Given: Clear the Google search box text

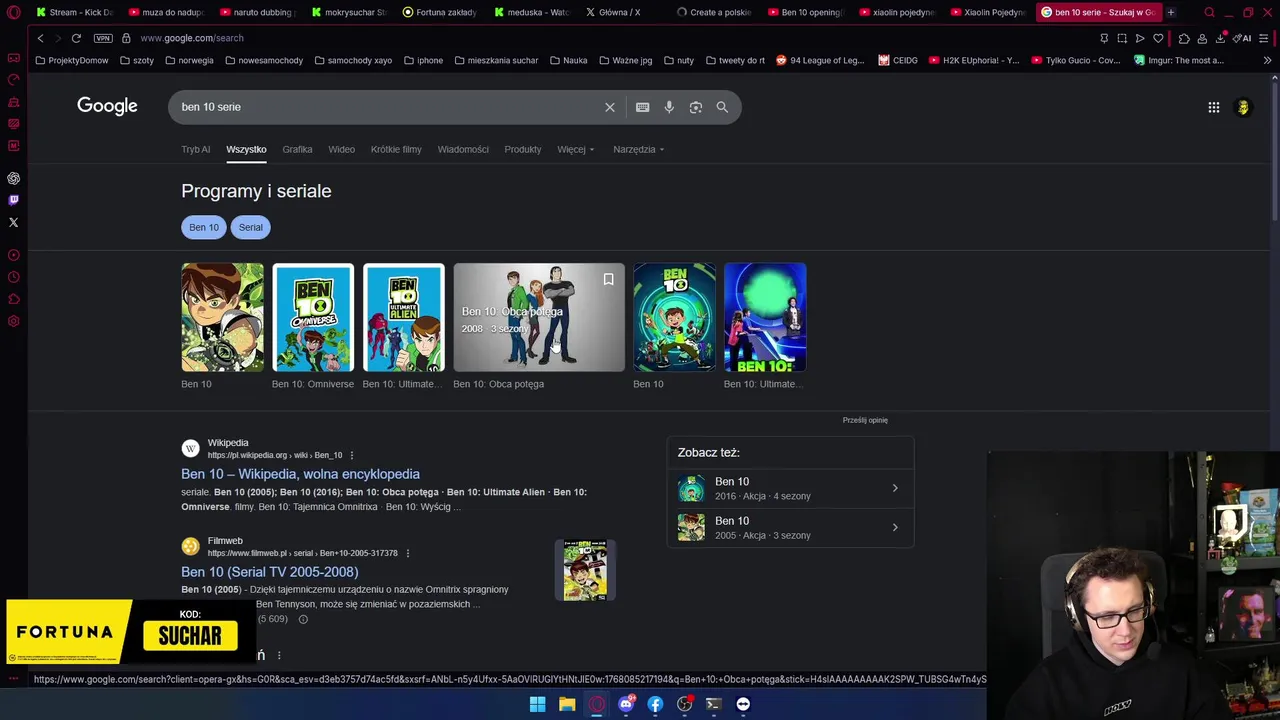Looking at the screenshot, I should pyautogui.click(x=610, y=107).
